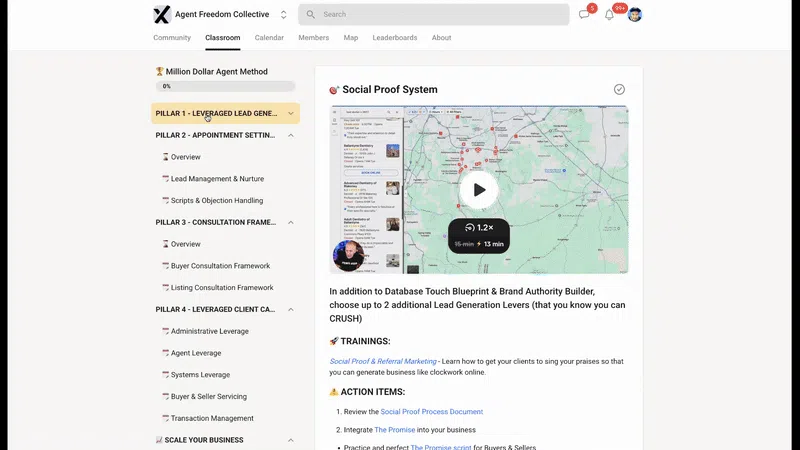Screen dimensions: 800x450
Task: Open The Promise script link
Action: [x=441, y=447]
